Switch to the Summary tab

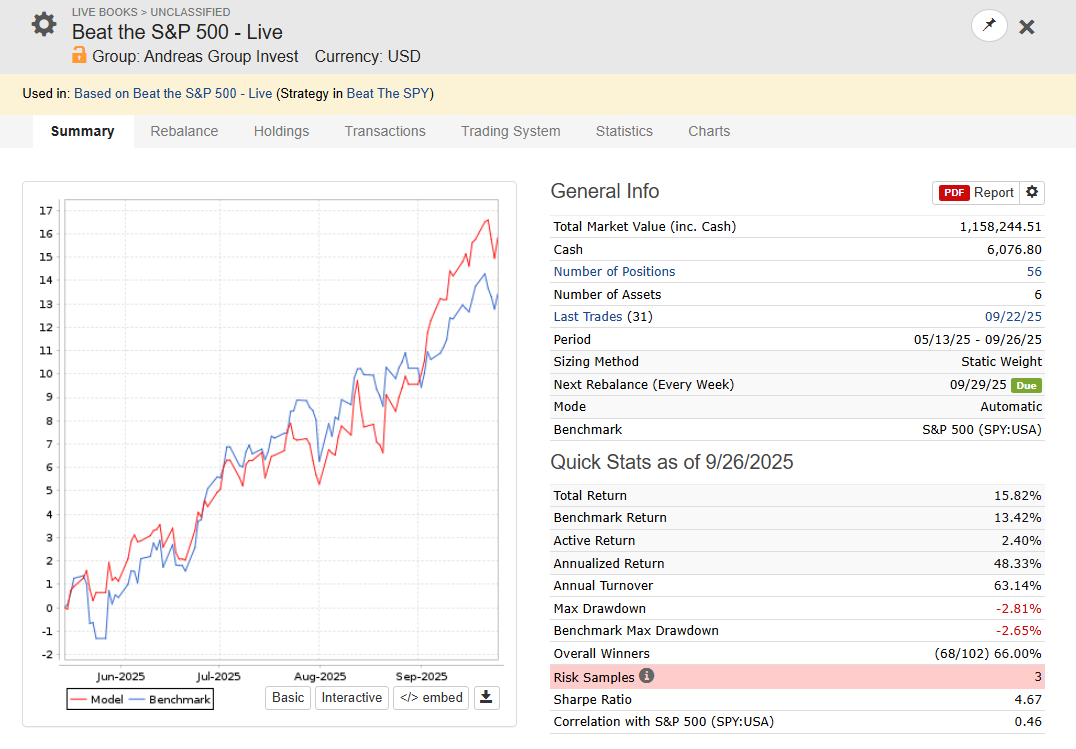coord(82,131)
